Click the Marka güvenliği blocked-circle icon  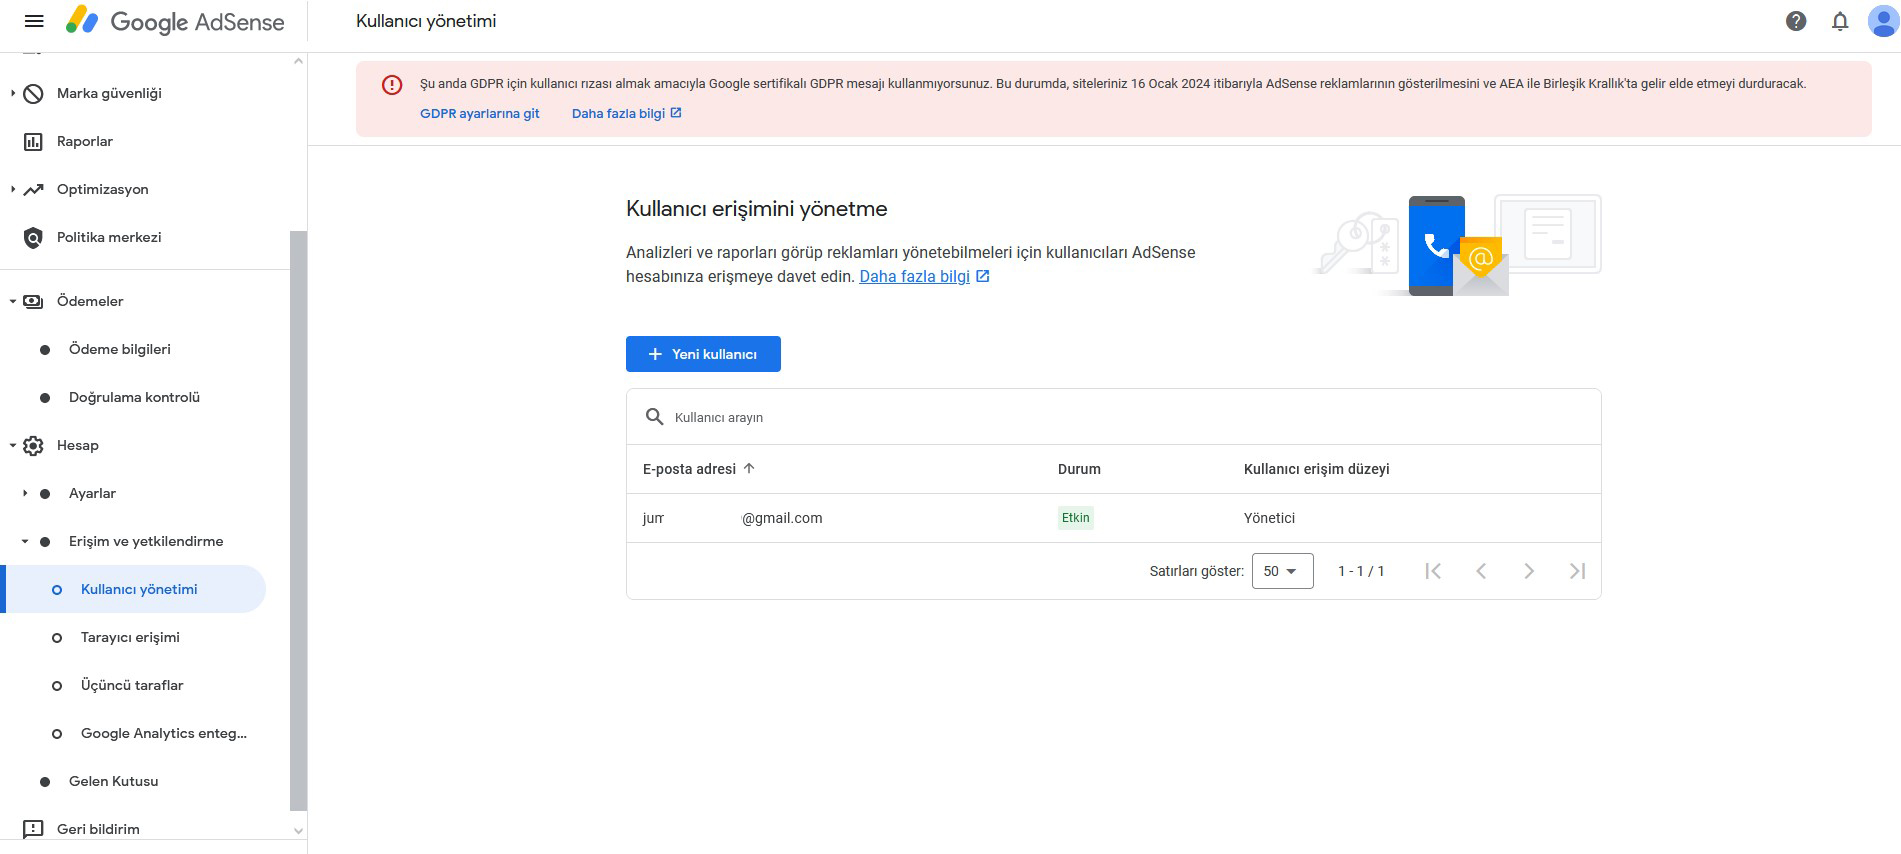coord(33,93)
